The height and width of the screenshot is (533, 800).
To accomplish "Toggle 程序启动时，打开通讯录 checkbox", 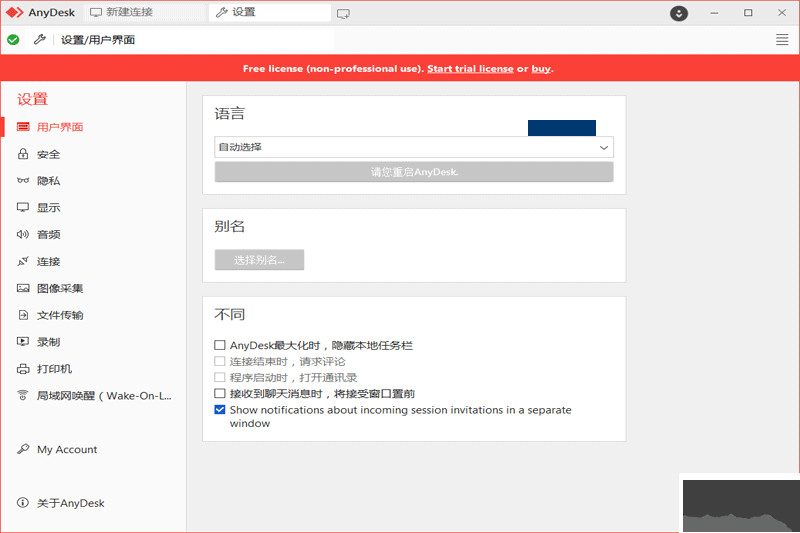I will (x=219, y=377).
